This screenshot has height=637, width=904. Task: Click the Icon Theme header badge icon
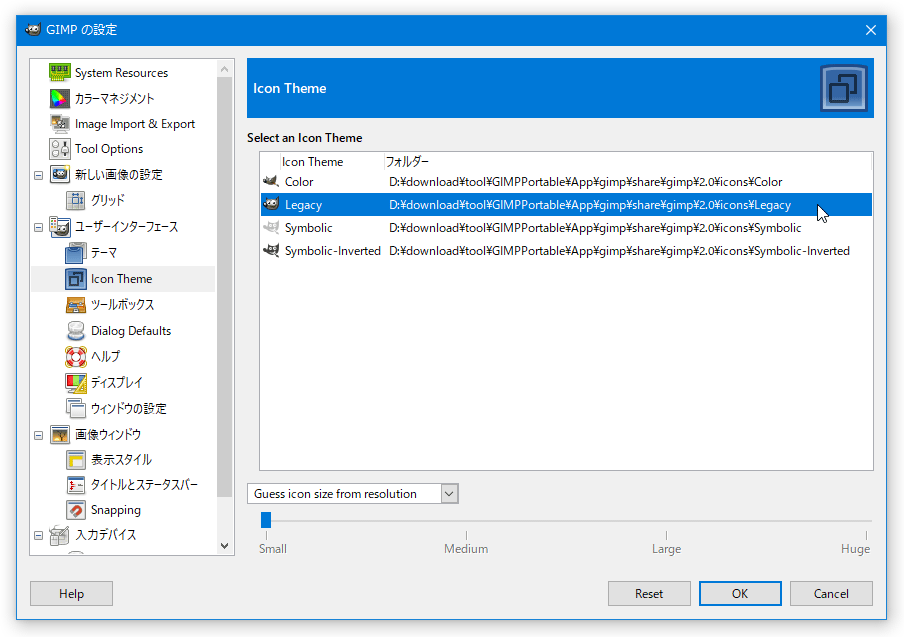point(843,88)
